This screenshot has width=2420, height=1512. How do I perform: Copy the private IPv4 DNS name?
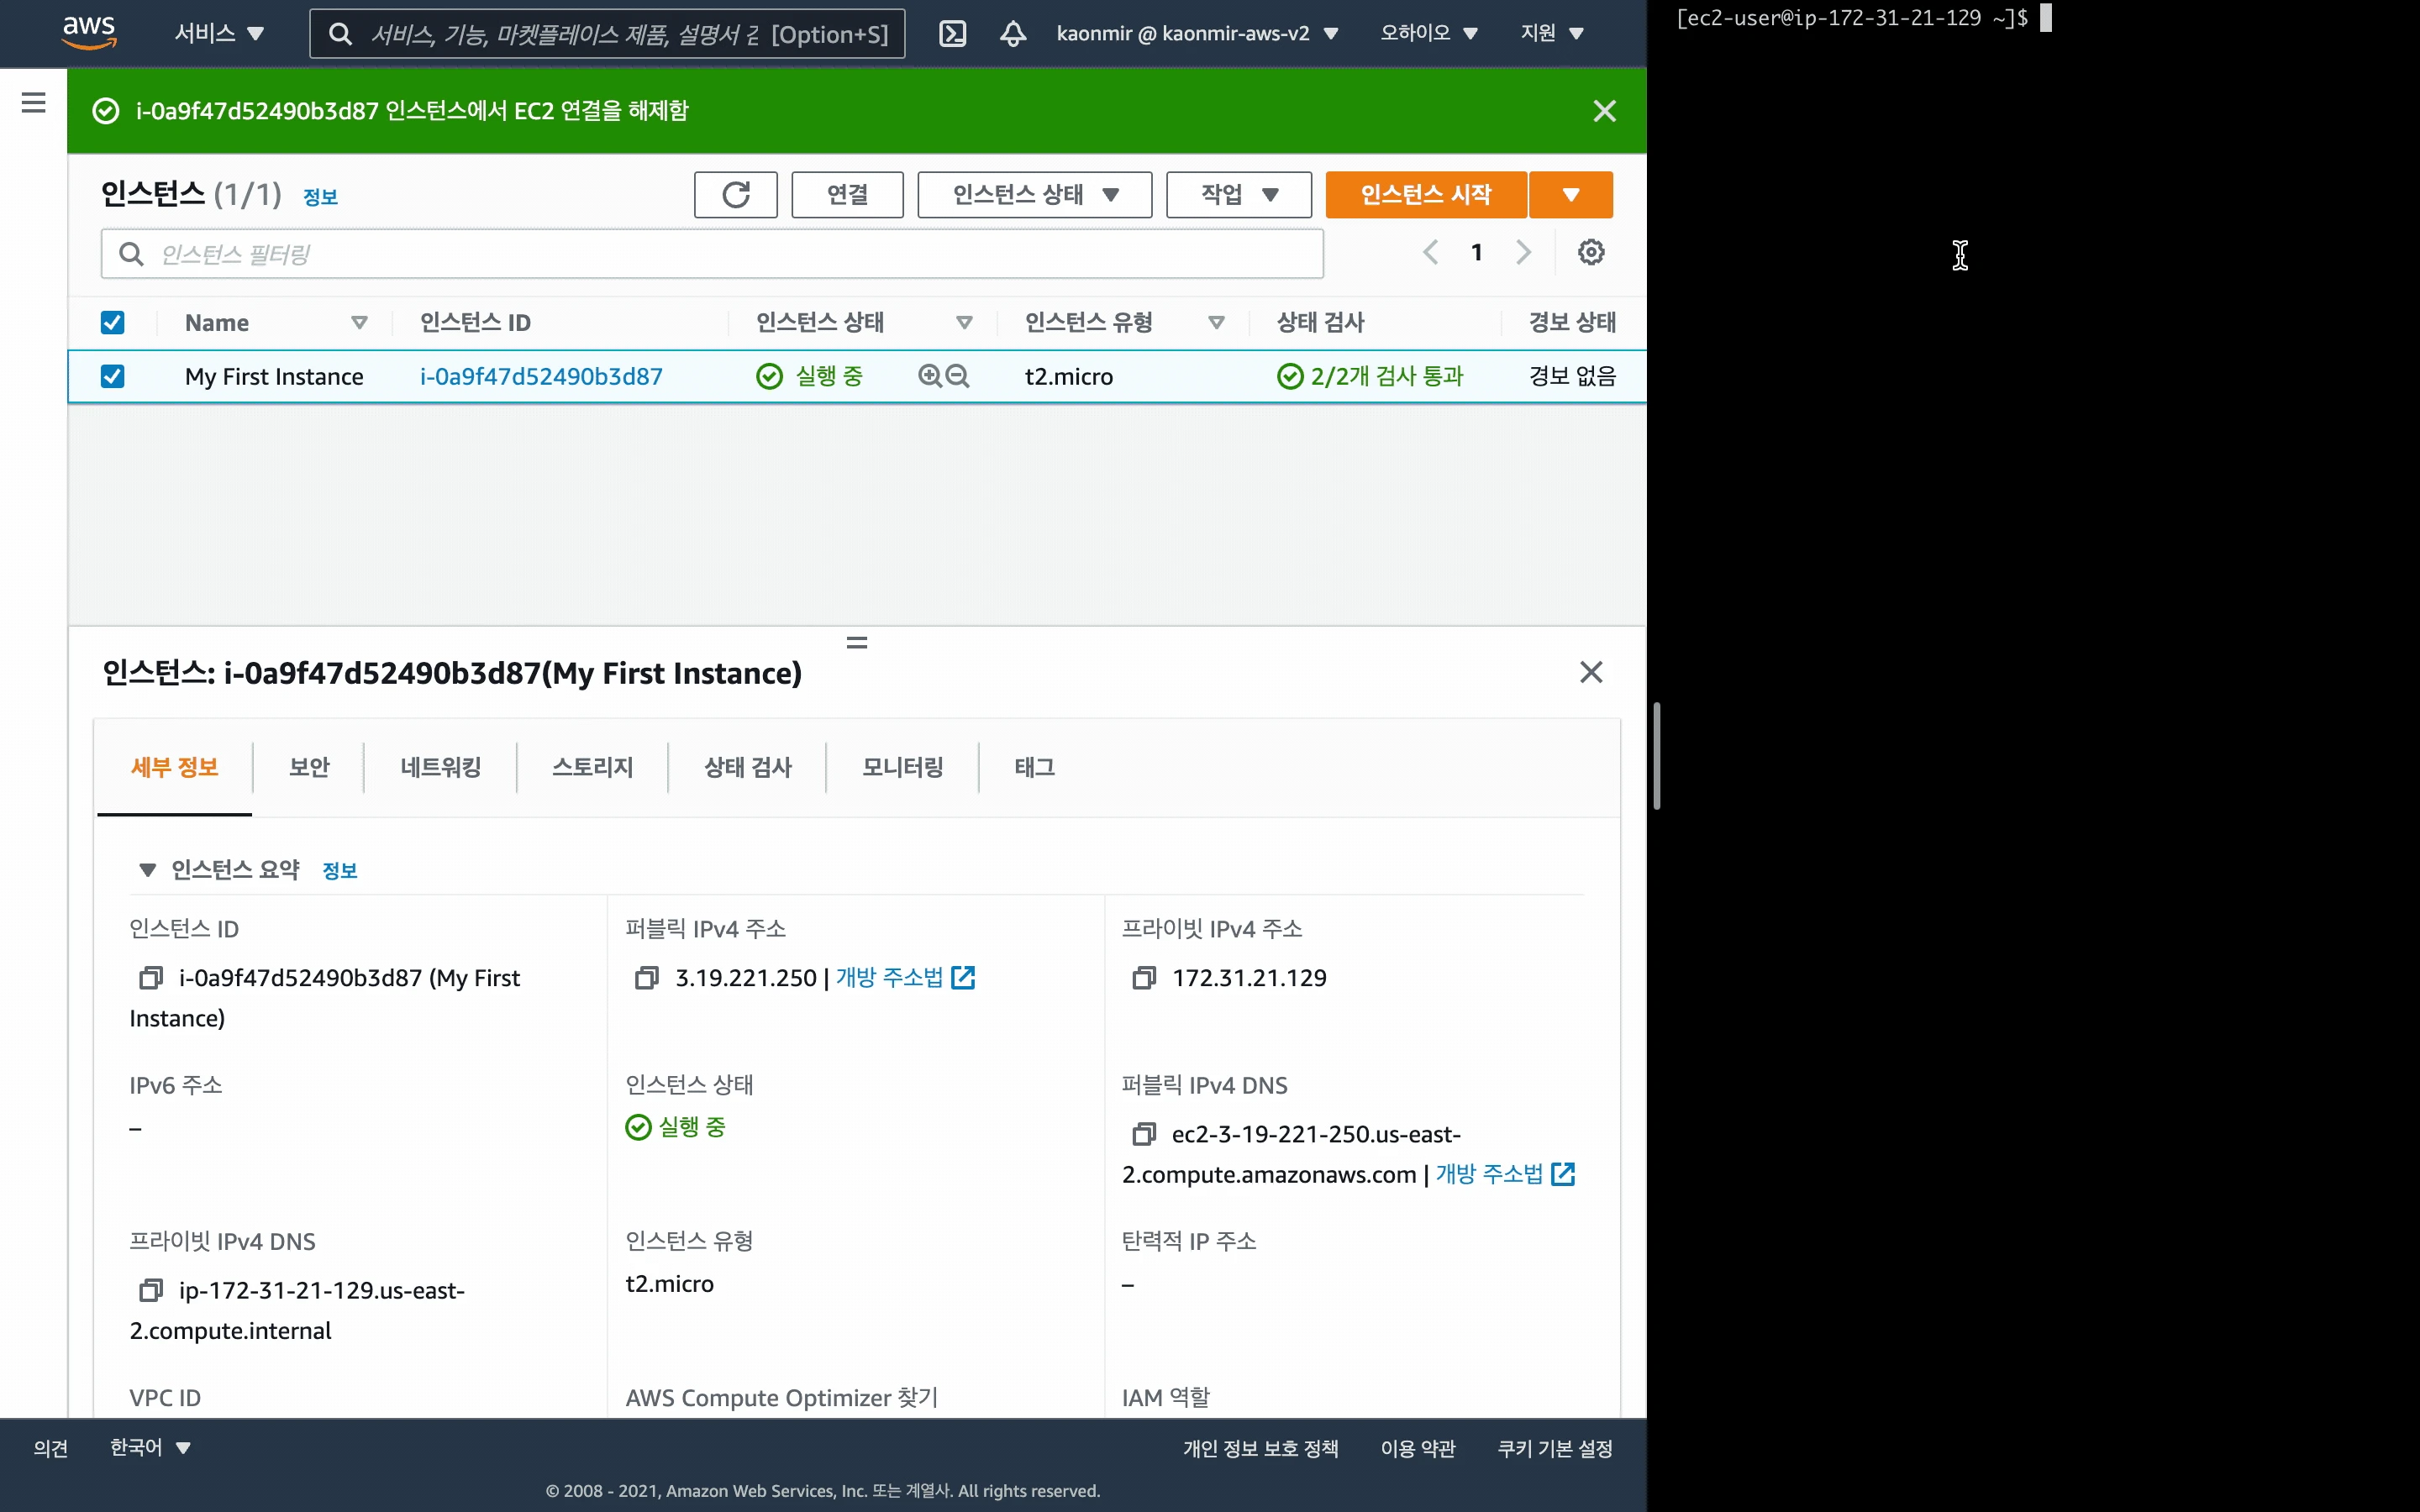click(x=151, y=1290)
